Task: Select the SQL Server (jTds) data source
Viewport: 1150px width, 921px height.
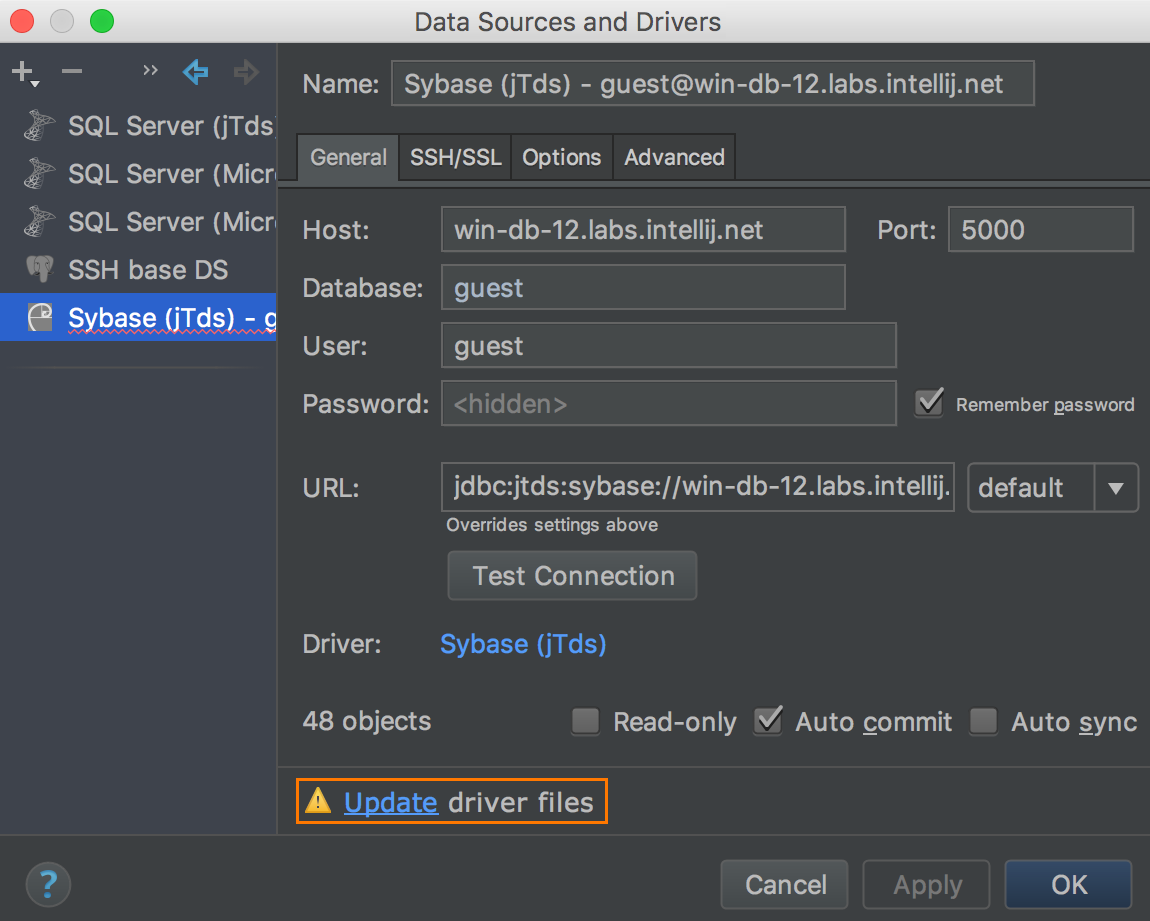Action: pyautogui.click(x=138, y=126)
